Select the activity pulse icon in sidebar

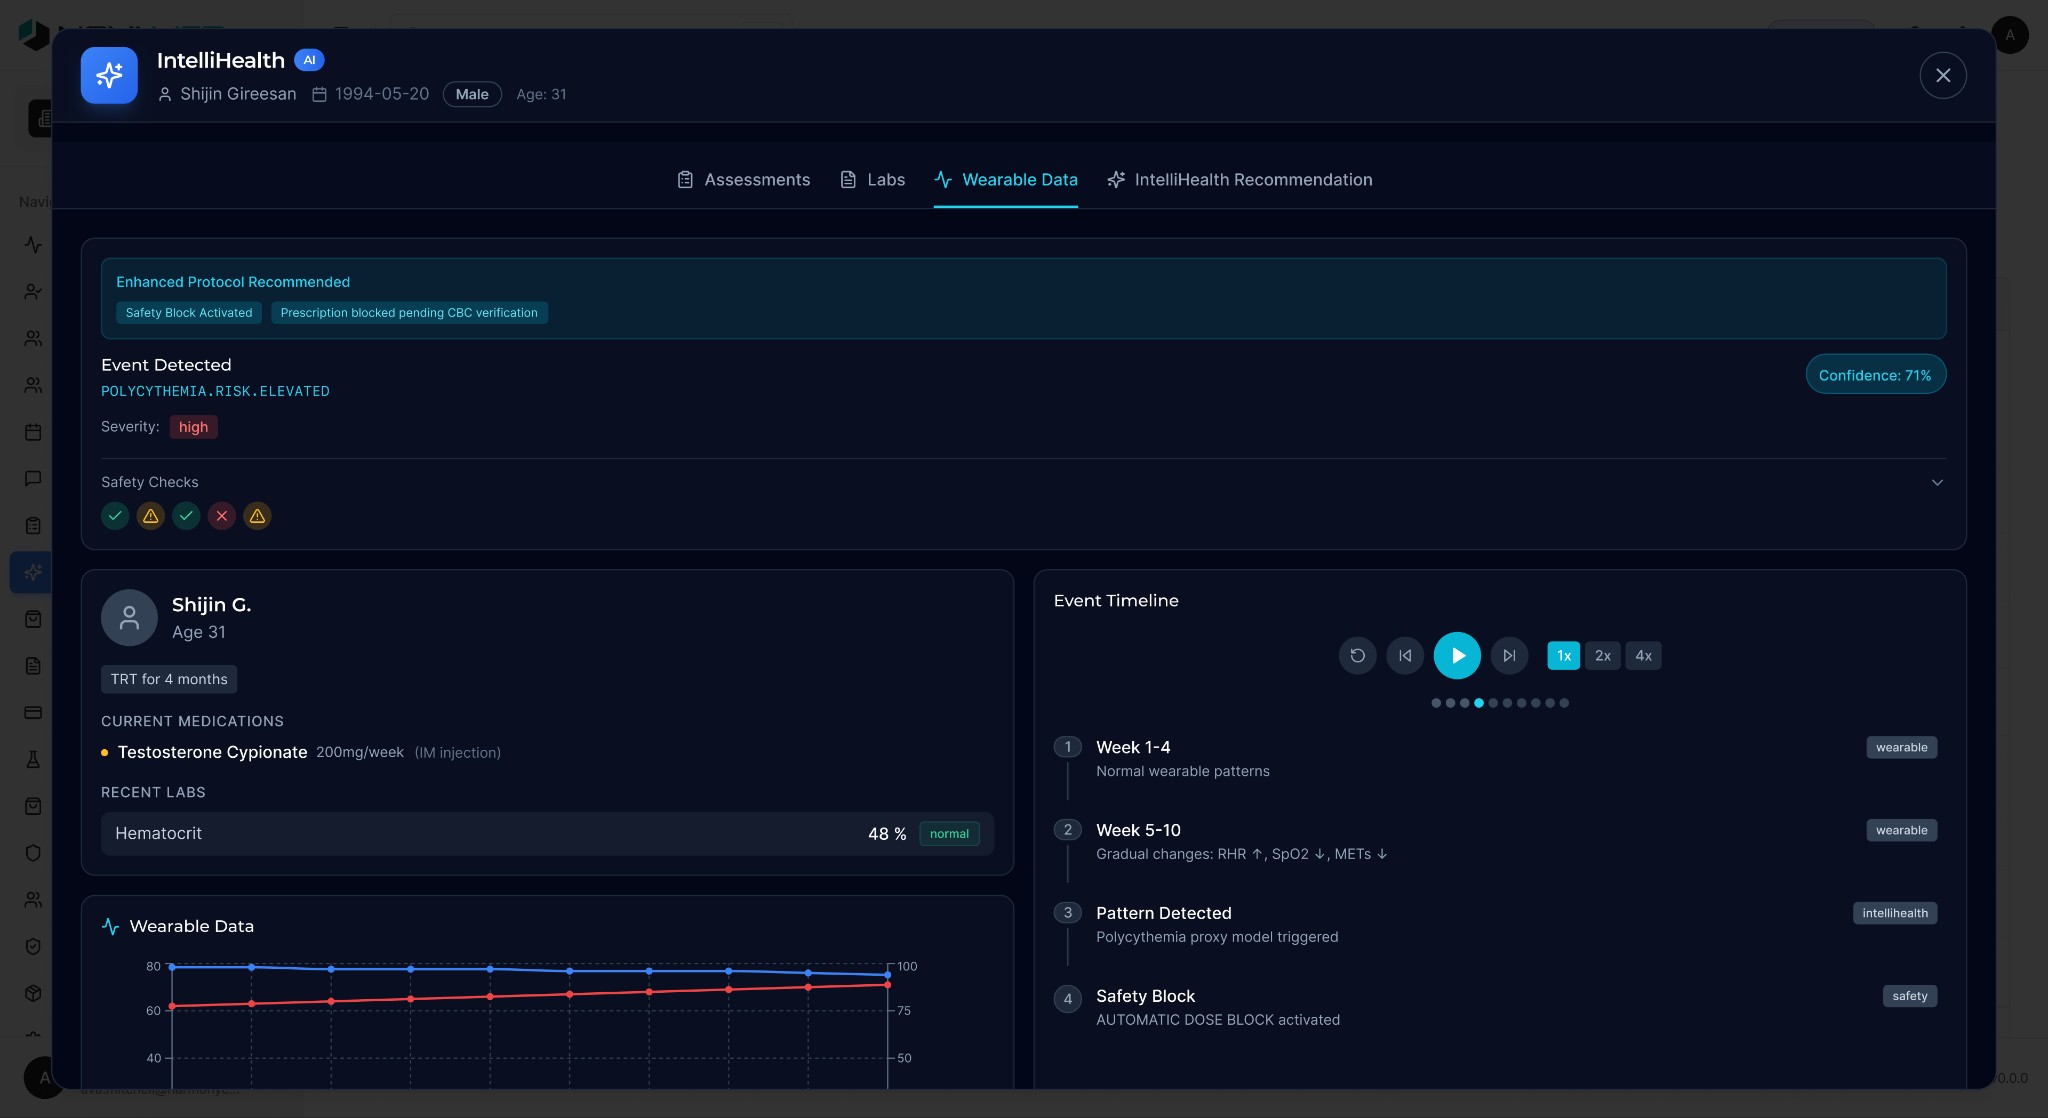[x=33, y=244]
